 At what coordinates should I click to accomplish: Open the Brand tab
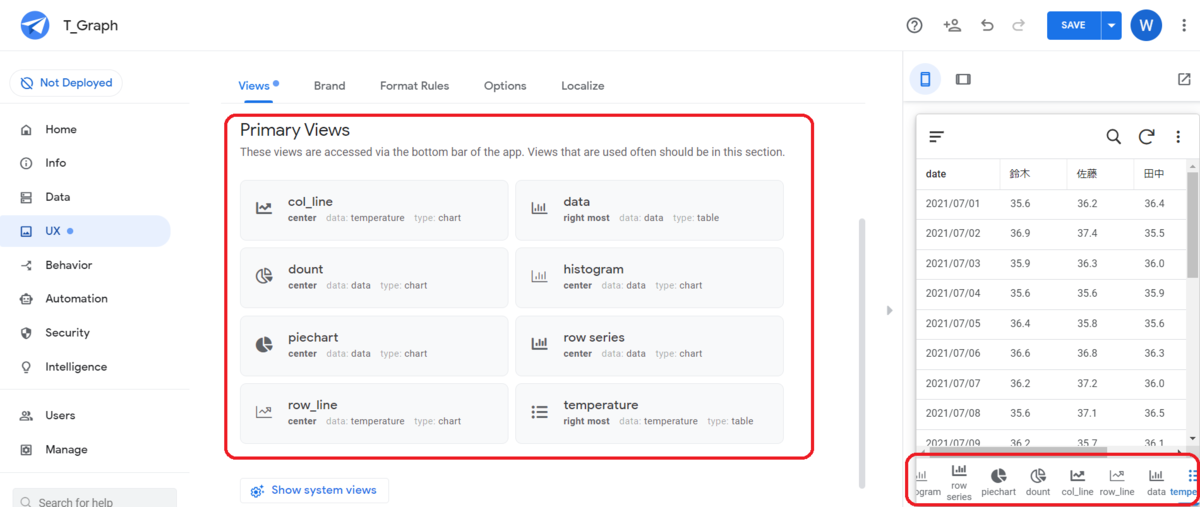click(329, 86)
